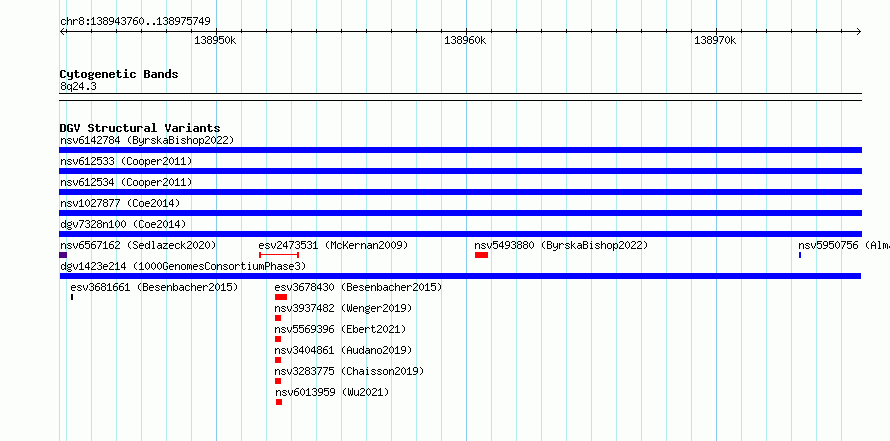Image resolution: width=890 pixels, height=441 pixels.
Task: Click nsv1027877 (Coe2014) label
Action: click(120, 203)
